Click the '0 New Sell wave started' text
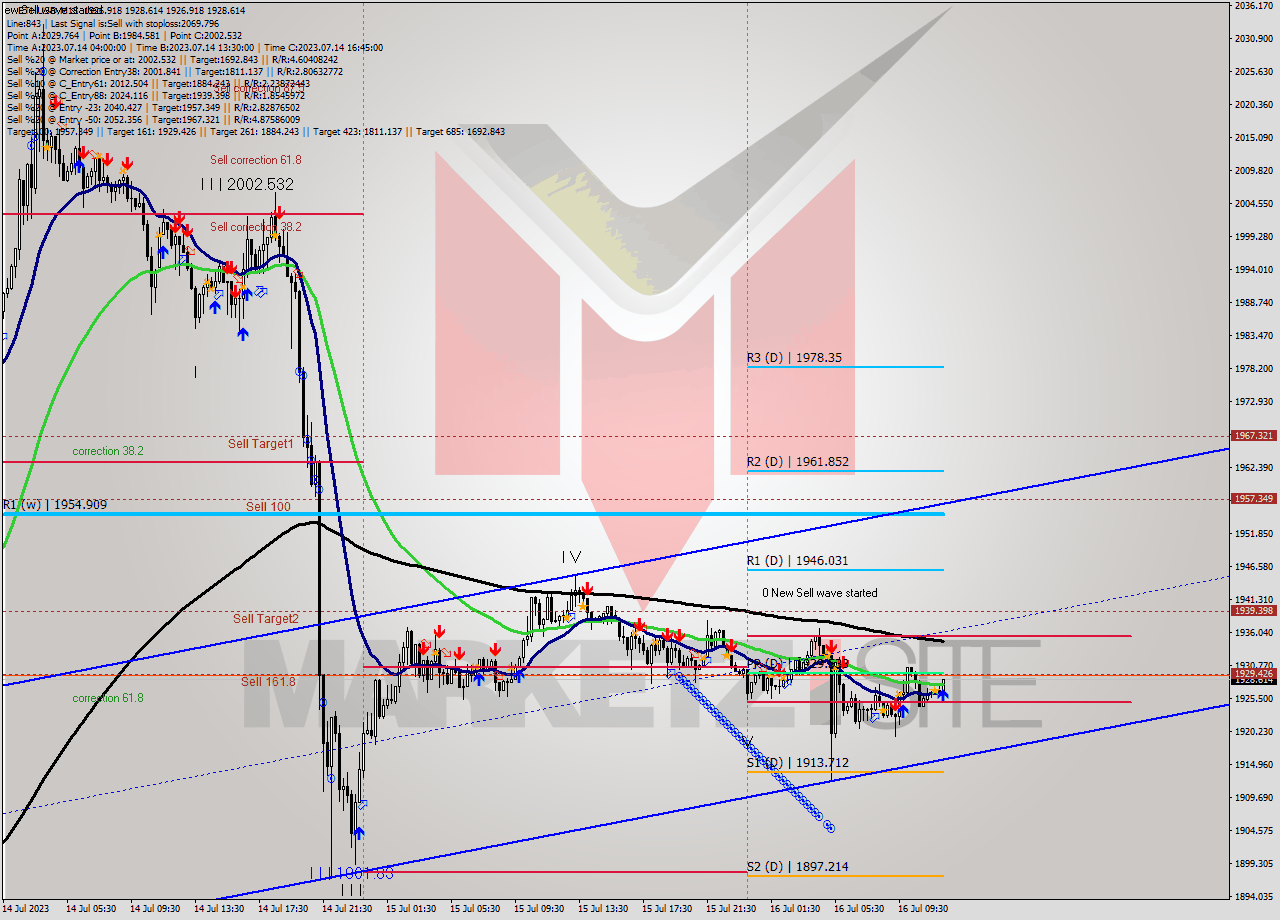 click(820, 593)
